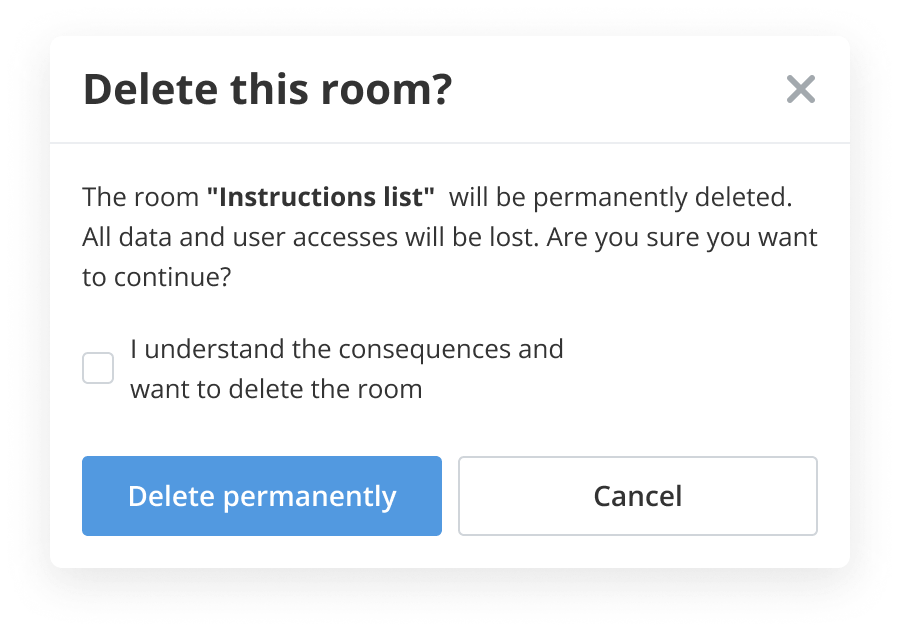The width and height of the screenshot is (900, 632).
Task: Click the "to continue?" text line
Action: click(x=157, y=278)
